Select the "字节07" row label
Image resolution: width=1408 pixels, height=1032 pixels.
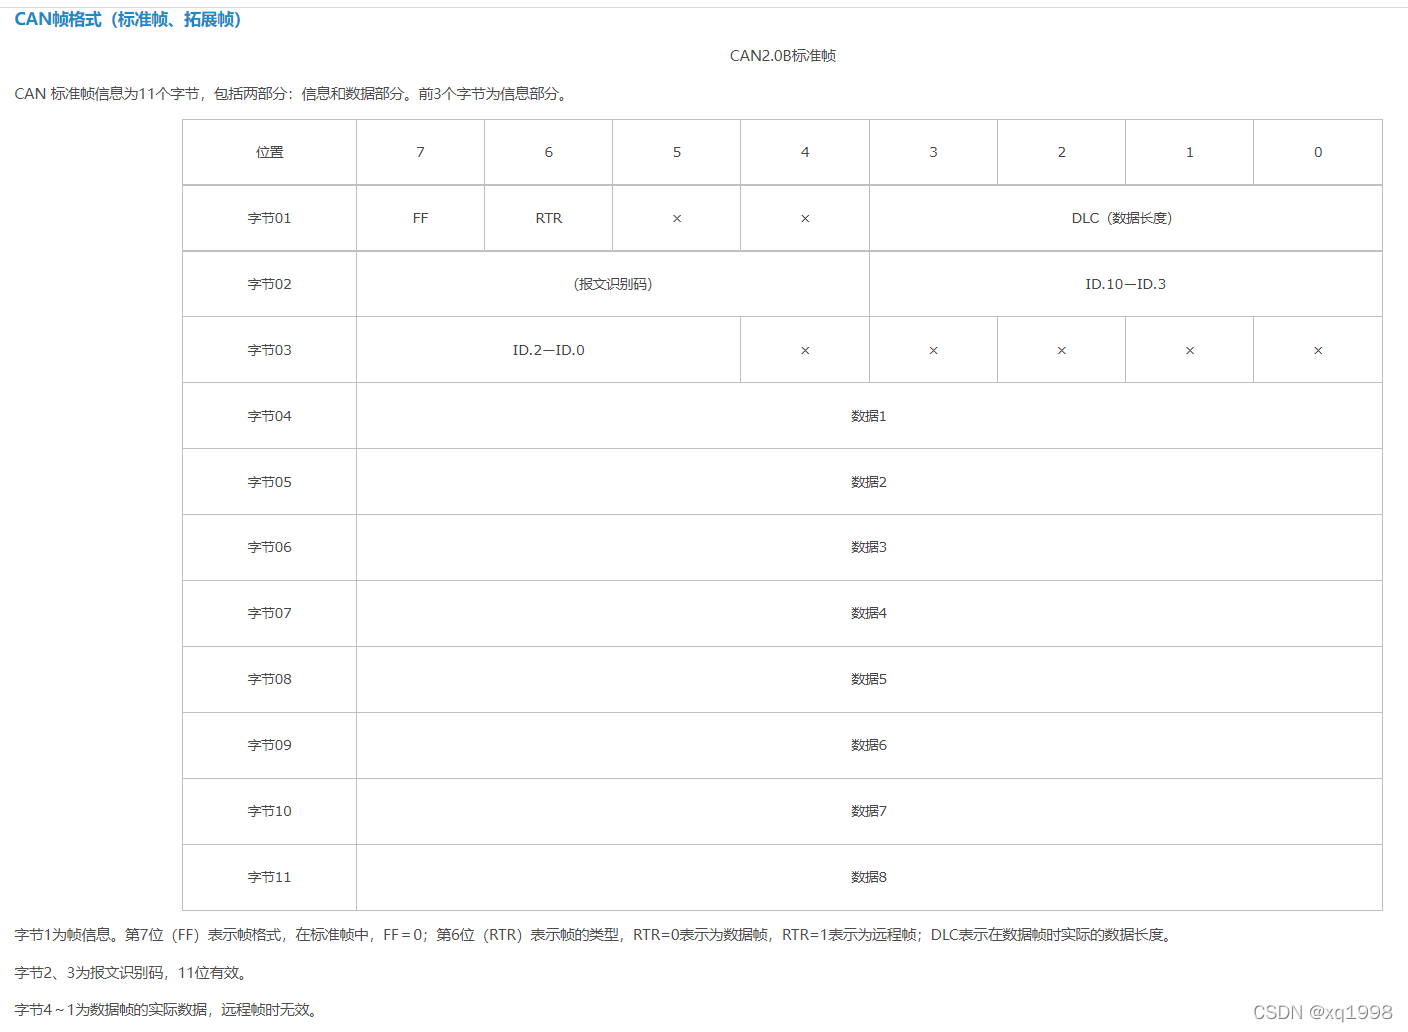[x=270, y=613]
